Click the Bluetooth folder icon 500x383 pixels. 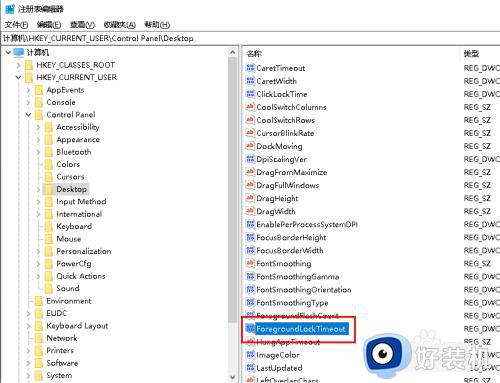(49, 152)
